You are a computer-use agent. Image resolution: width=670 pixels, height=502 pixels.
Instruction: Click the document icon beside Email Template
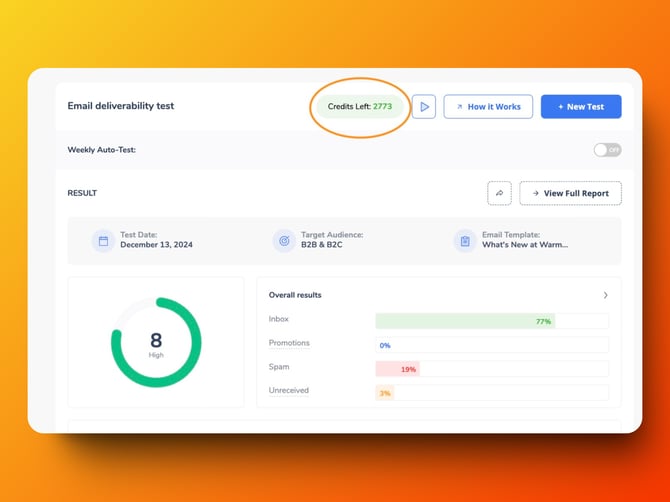point(464,241)
